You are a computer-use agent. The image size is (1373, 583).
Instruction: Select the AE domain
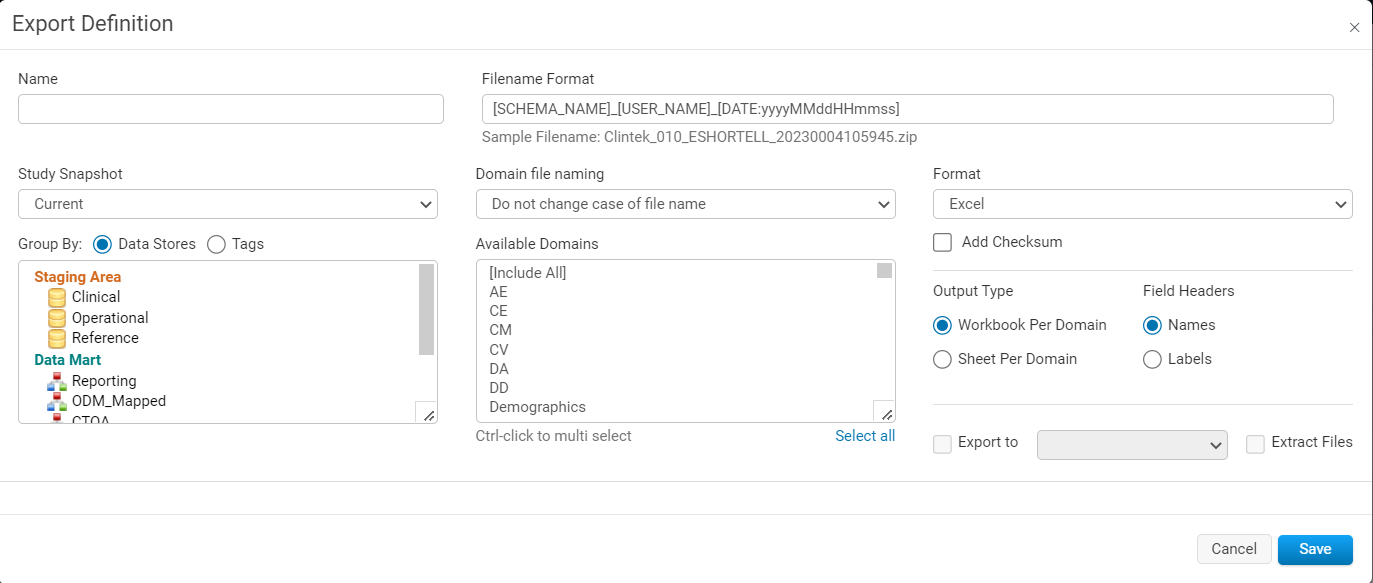[498, 292]
